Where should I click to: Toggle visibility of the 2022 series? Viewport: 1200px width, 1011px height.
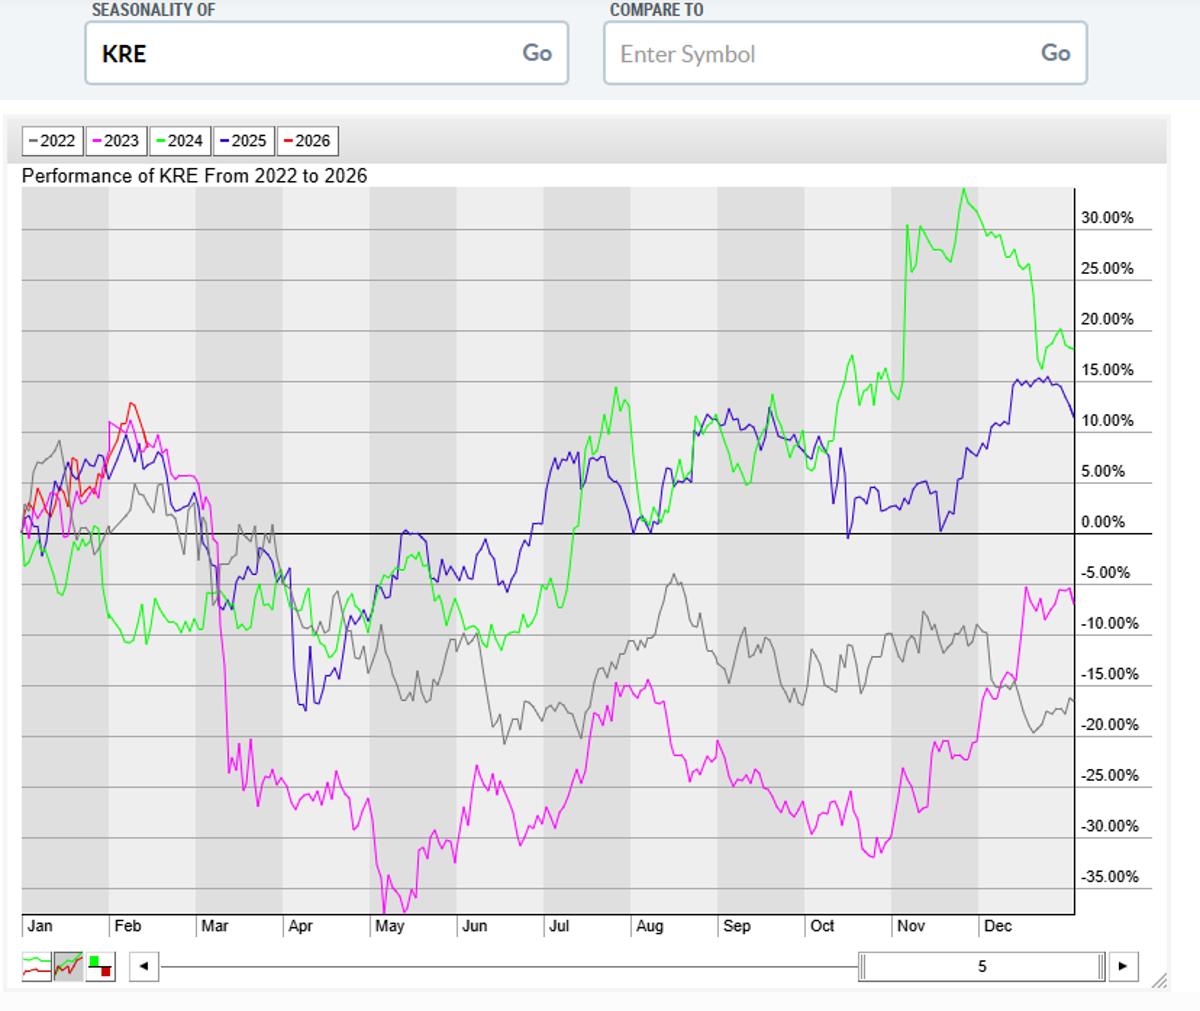[52, 141]
